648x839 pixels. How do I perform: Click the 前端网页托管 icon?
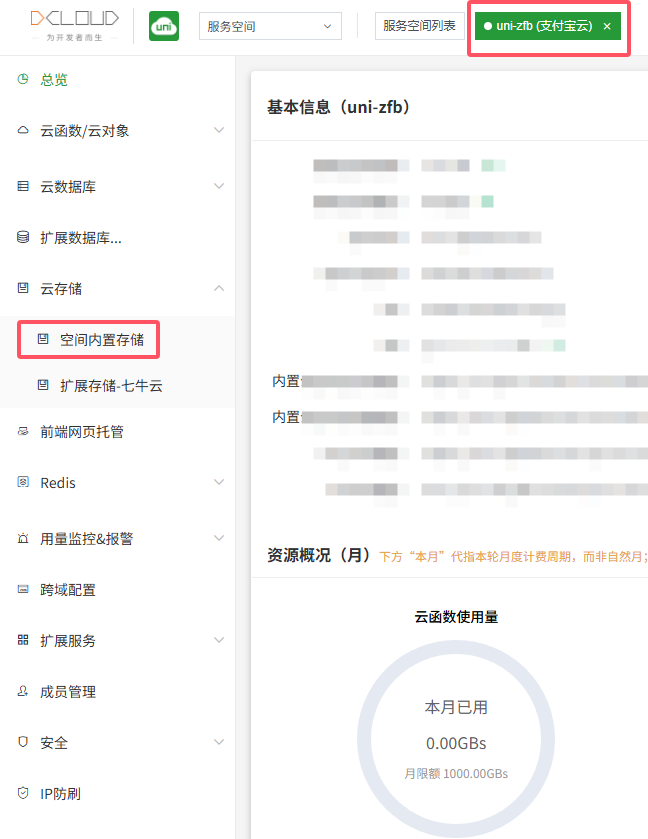(x=23, y=431)
